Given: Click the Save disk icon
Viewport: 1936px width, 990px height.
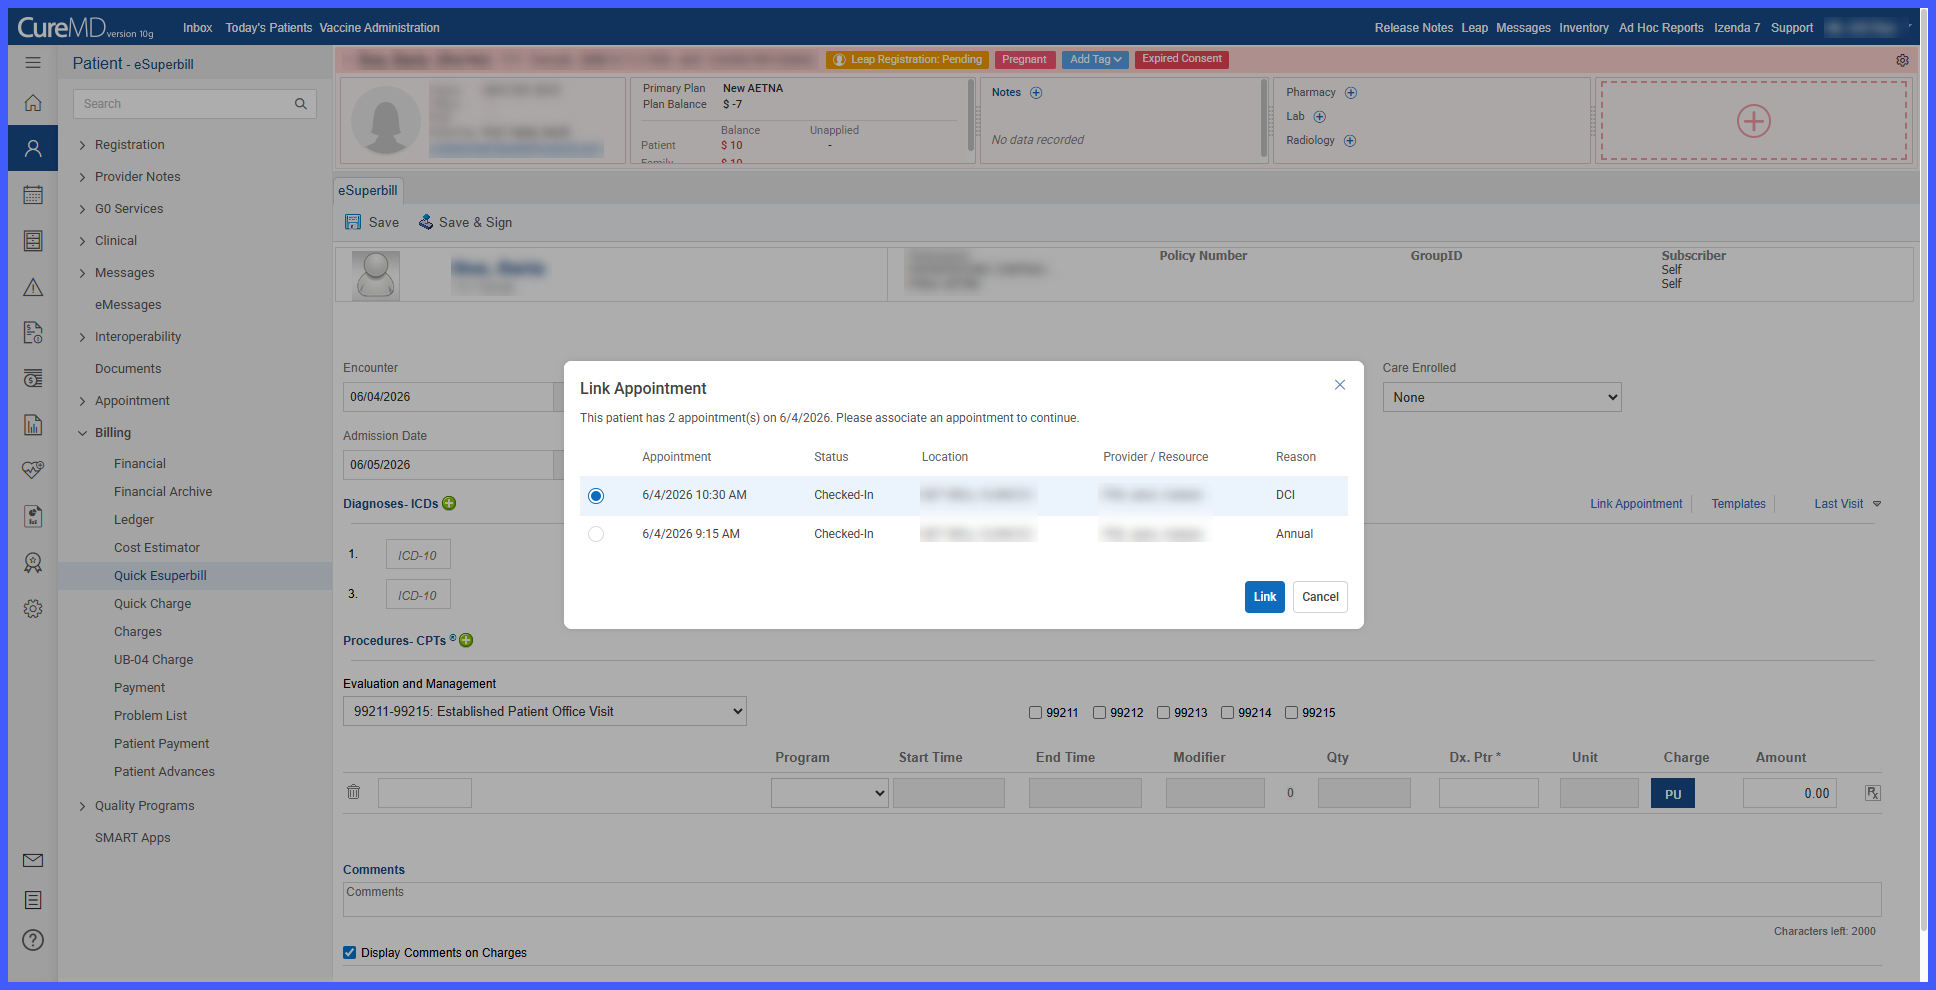Looking at the screenshot, I should click(x=353, y=222).
